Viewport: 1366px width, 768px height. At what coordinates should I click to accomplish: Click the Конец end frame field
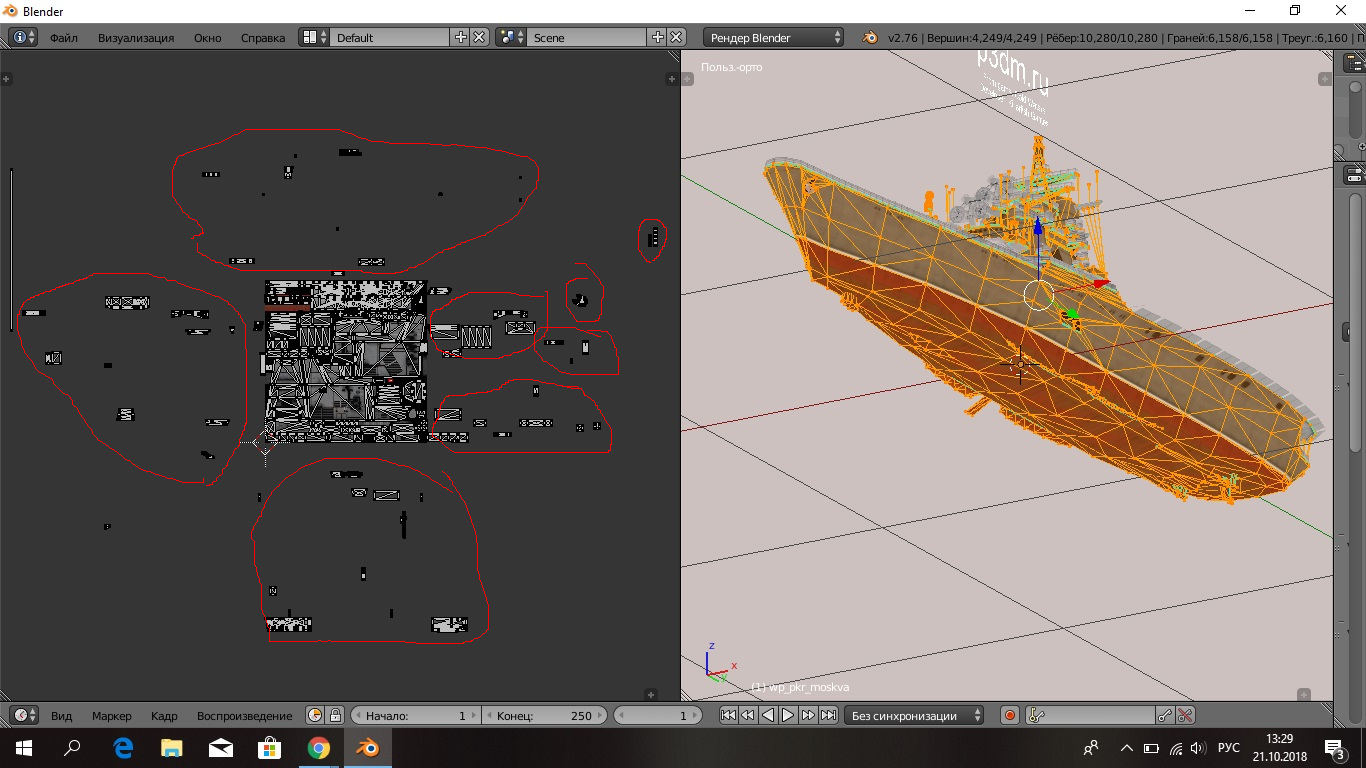[545, 715]
